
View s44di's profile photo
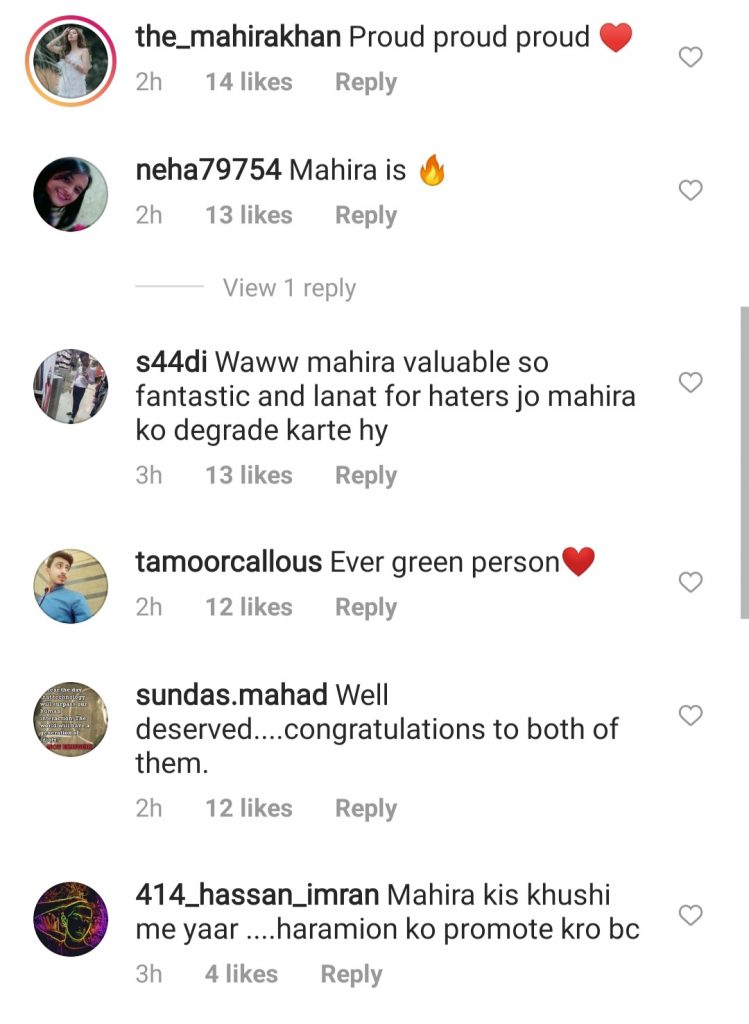71,386
